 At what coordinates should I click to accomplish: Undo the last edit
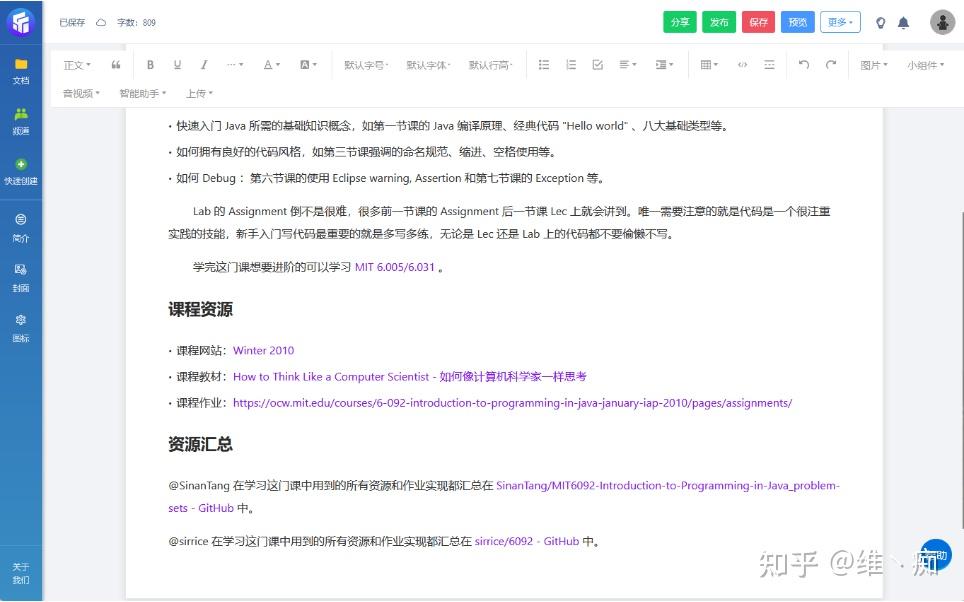point(804,65)
